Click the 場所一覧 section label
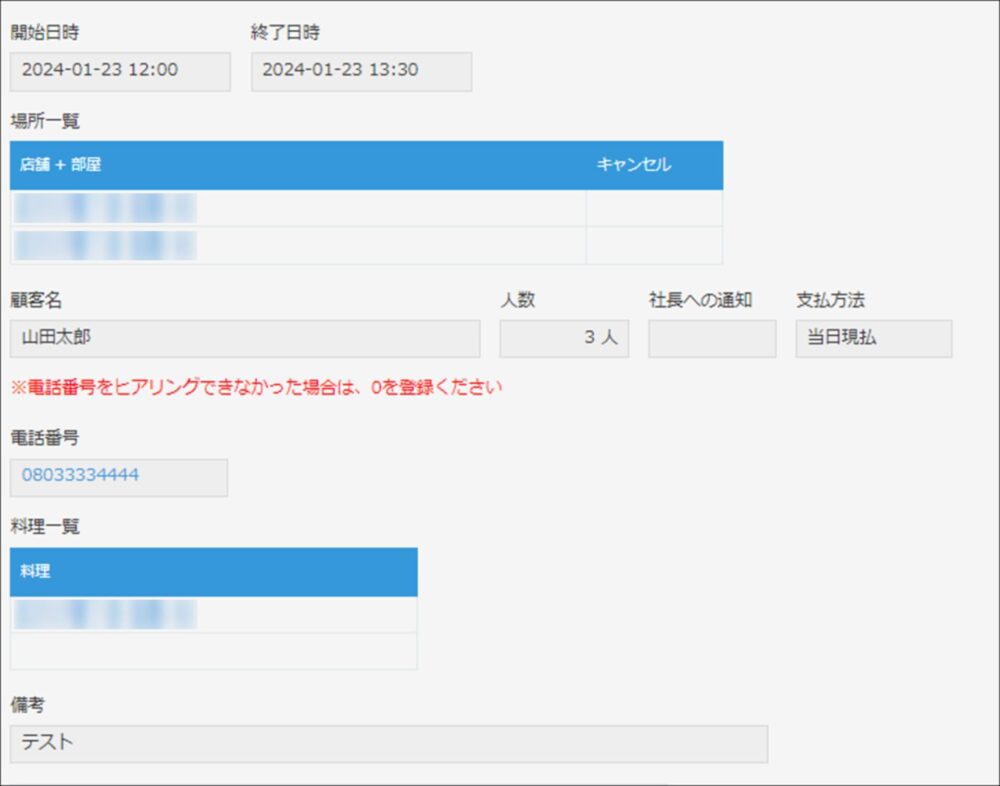The image size is (1000, 786). [45, 121]
